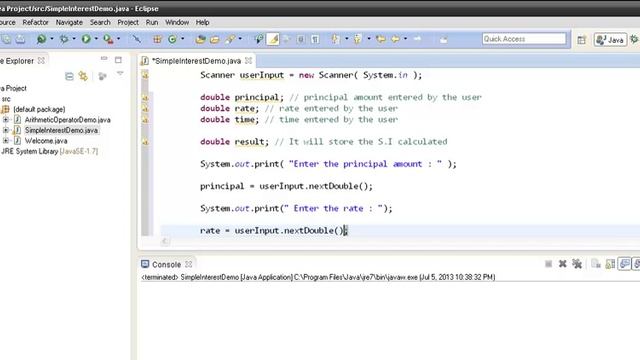Viewport: 640px width, 360px height.
Task: Click the Debug perspective icon beside Java
Action: pyautogui.click(x=634, y=39)
